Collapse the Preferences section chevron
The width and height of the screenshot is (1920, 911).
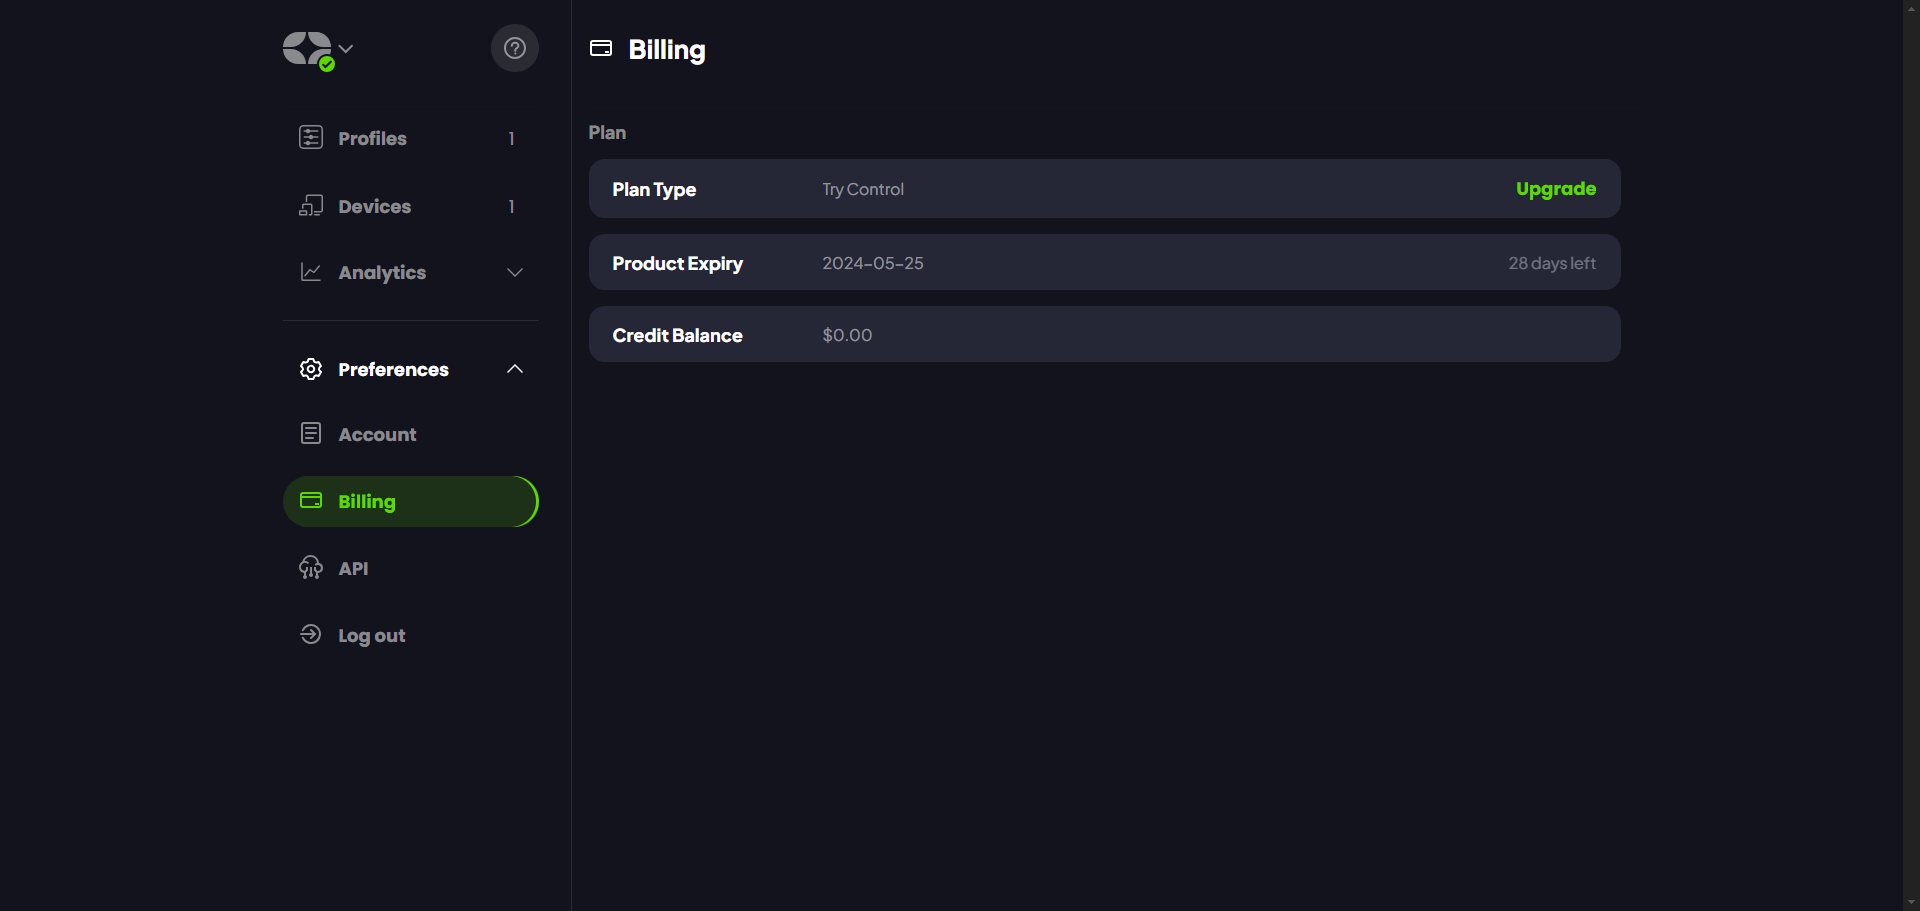click(515, 369)
